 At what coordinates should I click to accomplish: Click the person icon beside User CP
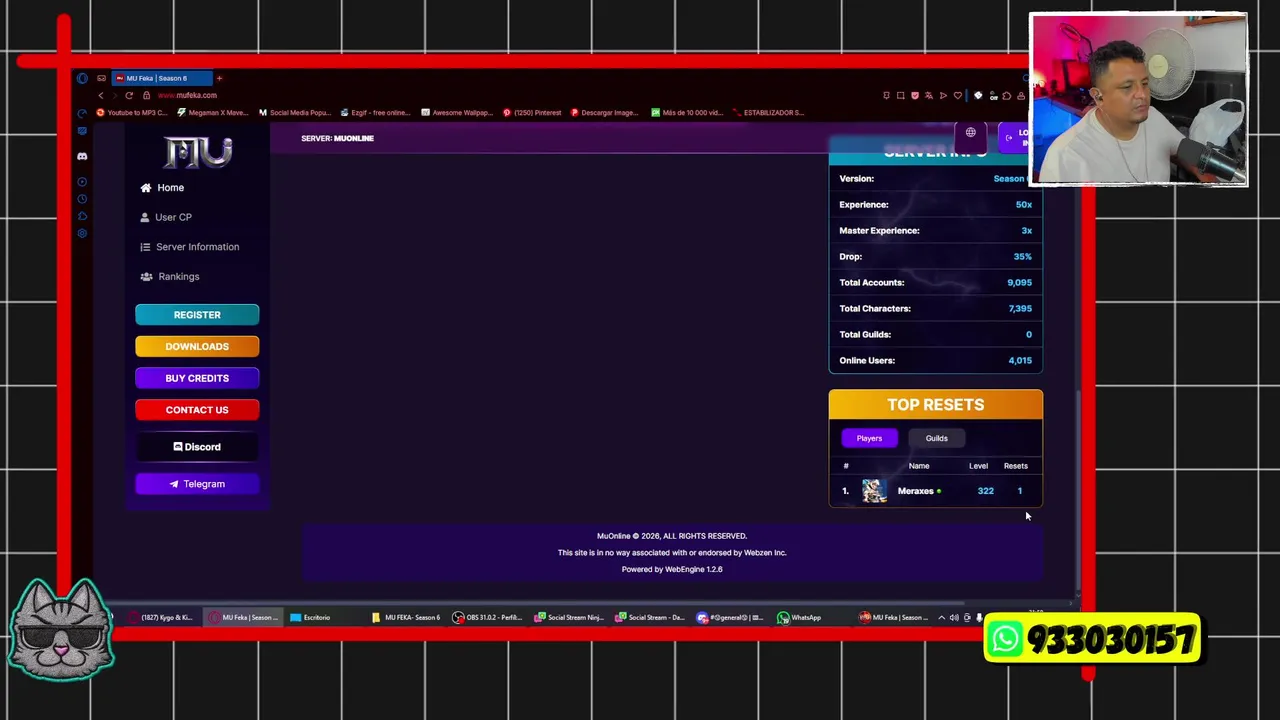click(x=145, y=217)
